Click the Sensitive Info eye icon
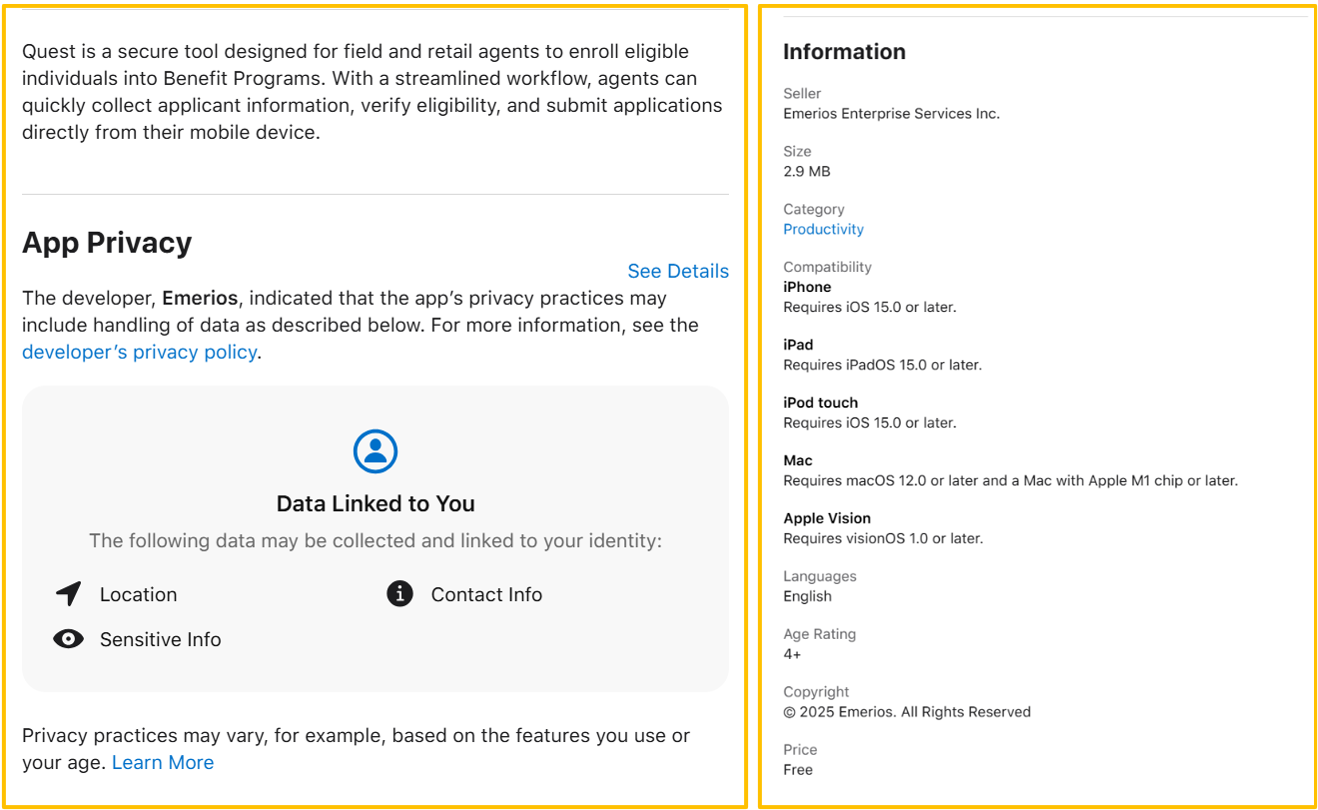Screen dimensions: 1318x810 (68, 639)
